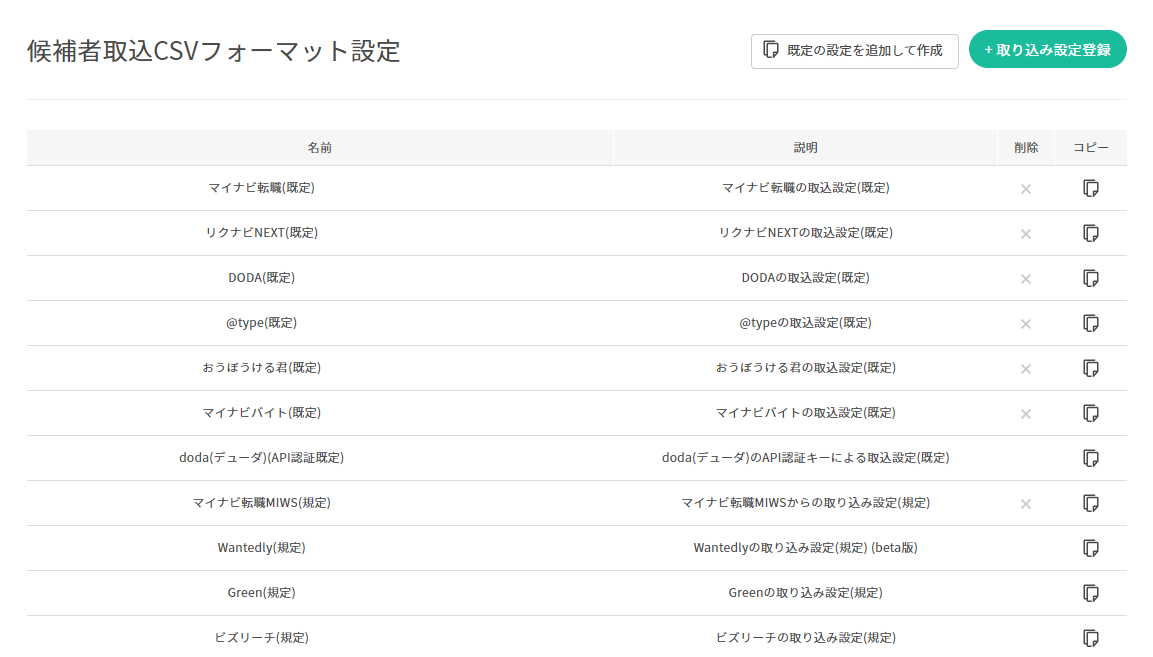The width and height of the screenshot is (1153, 657).
Task: Select the 説明 column header
Action: (x=805, y=148)
